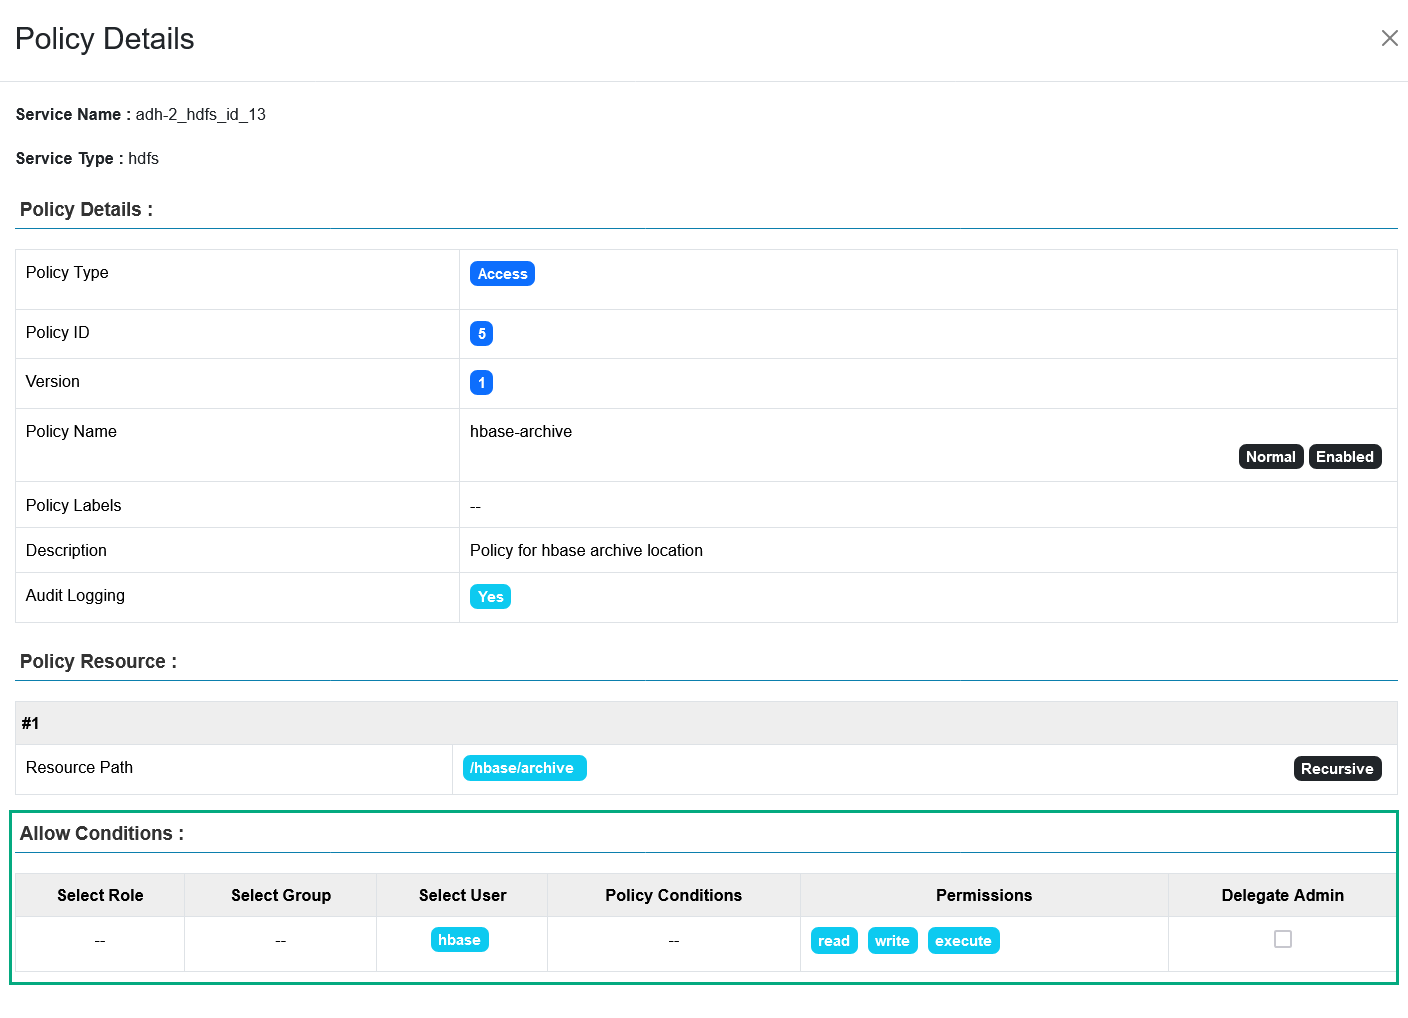The image size is (1408, 1018).
Task: Click the Policy ID badge 5
Action: 481,334
